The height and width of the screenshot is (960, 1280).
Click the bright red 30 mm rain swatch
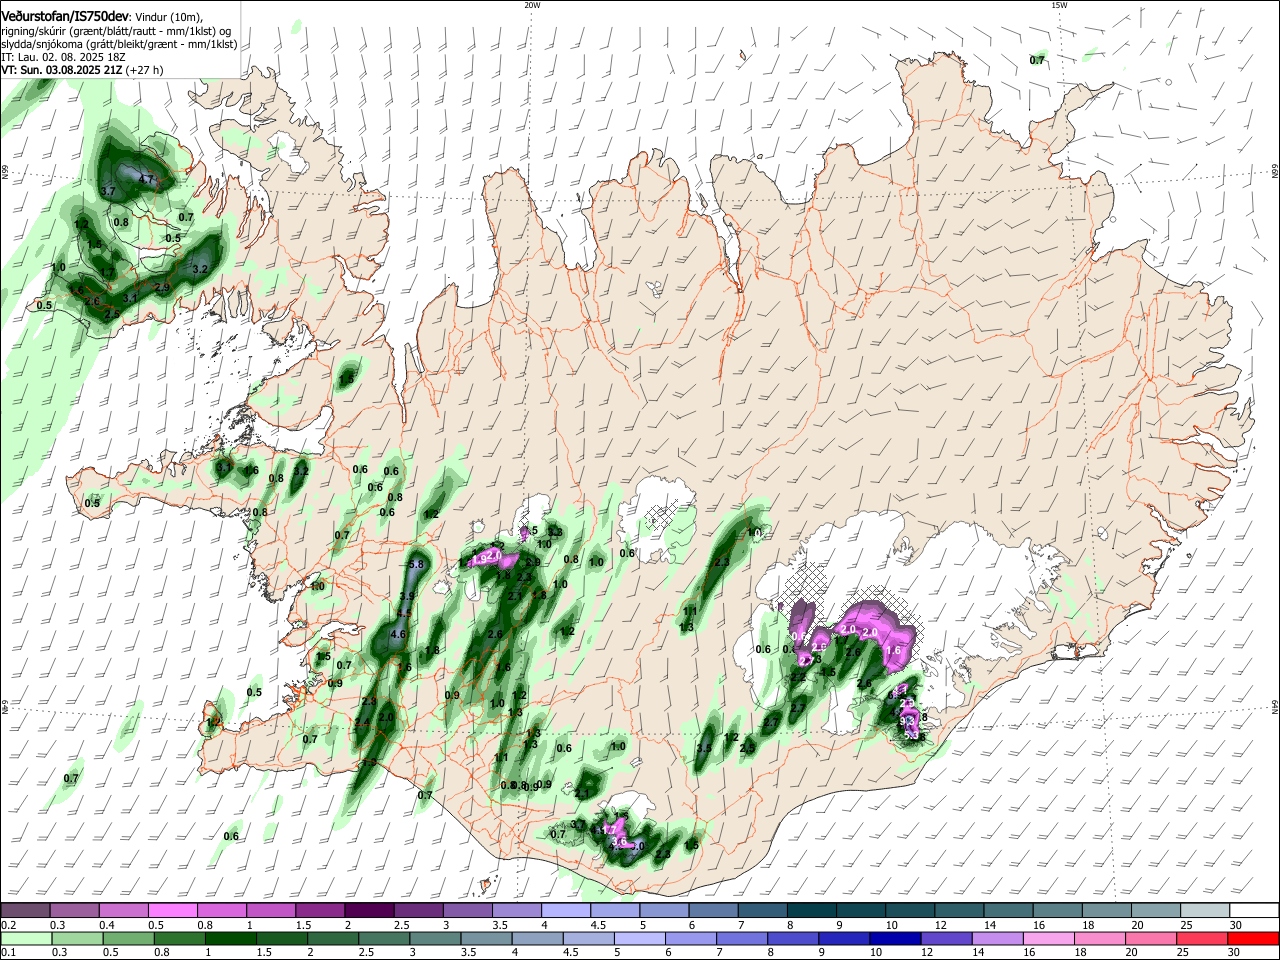1253,938
